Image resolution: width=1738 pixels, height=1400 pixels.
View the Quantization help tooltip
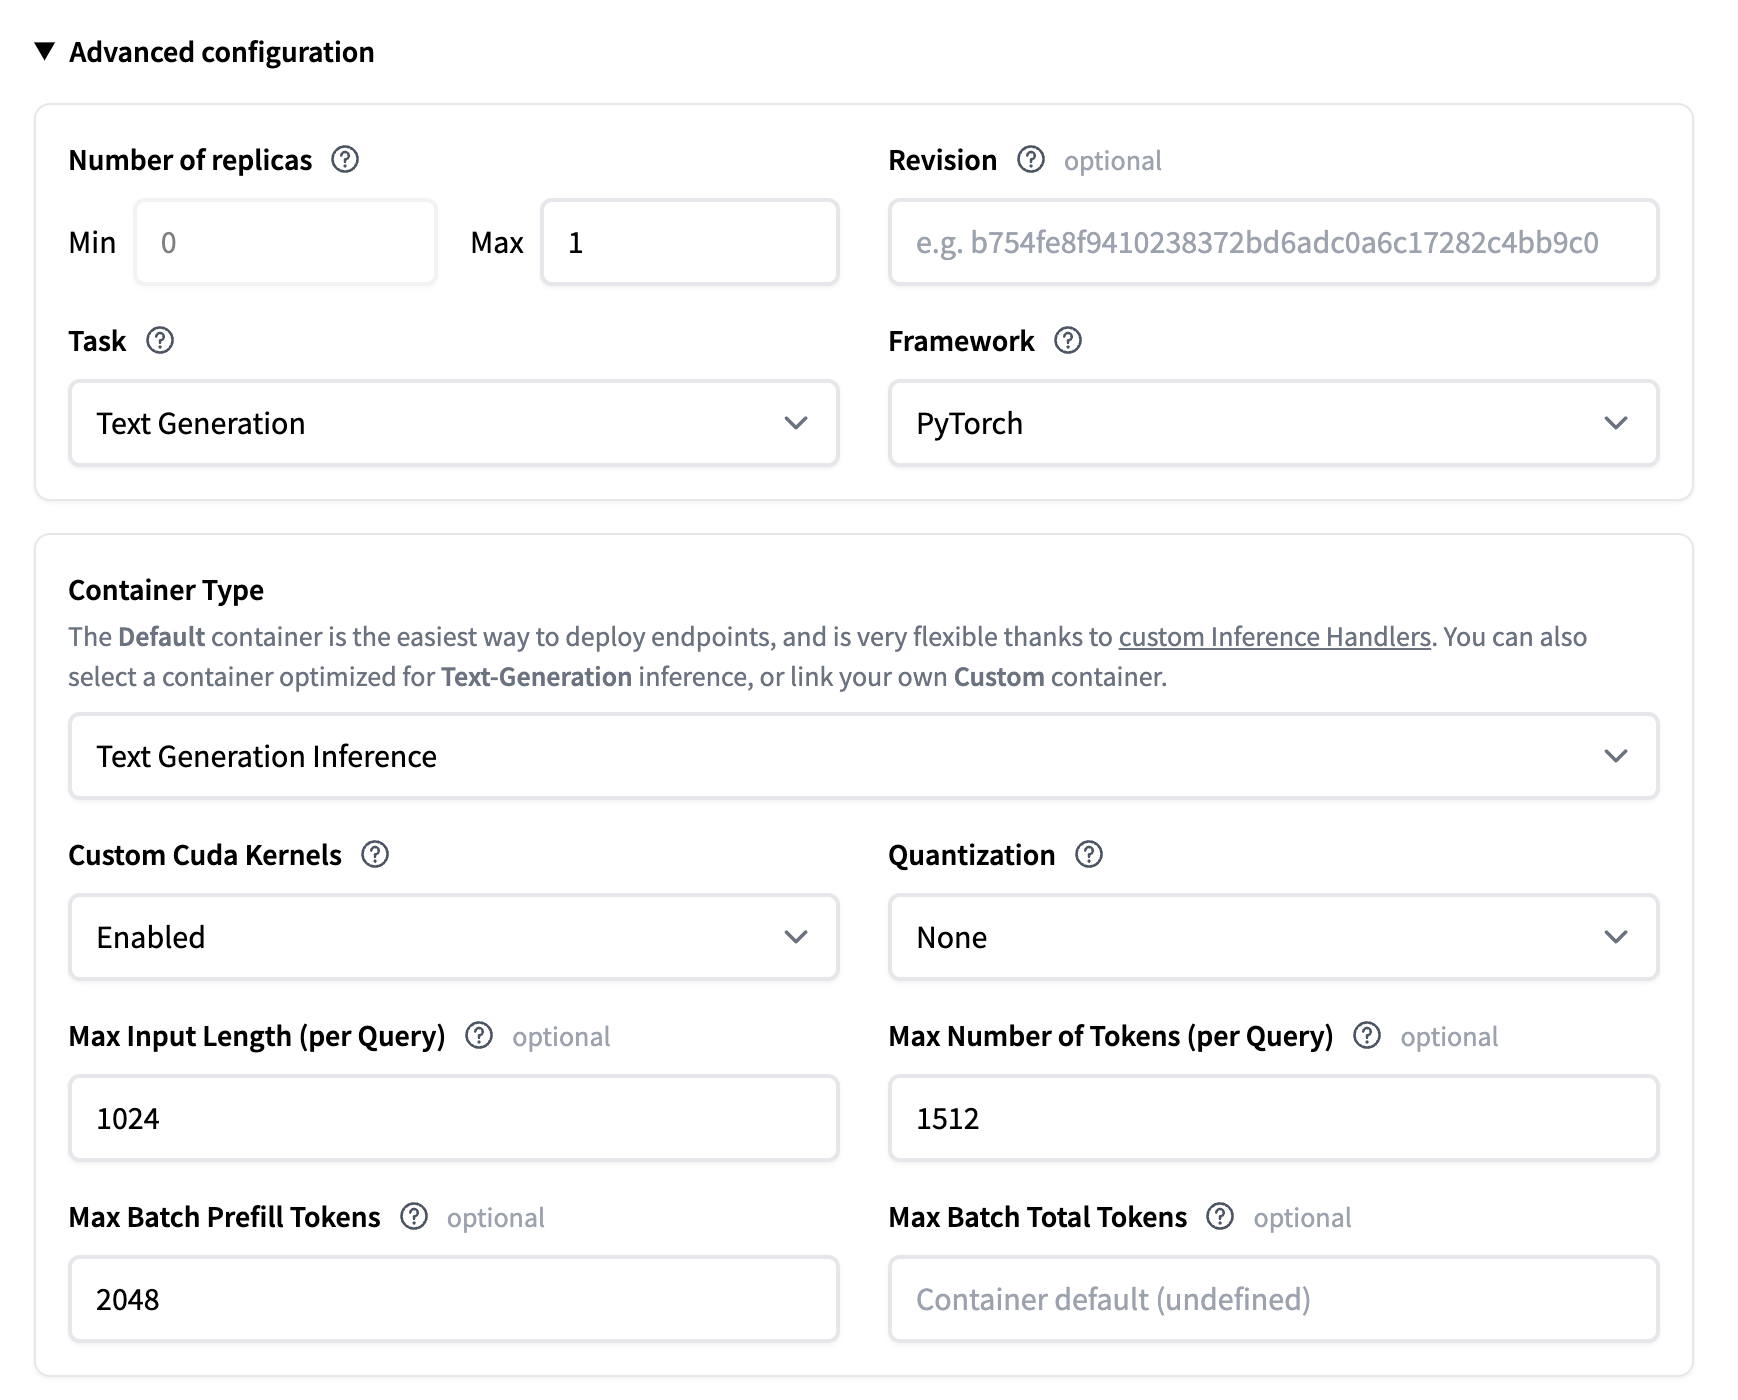click(x=1089, y=855)
